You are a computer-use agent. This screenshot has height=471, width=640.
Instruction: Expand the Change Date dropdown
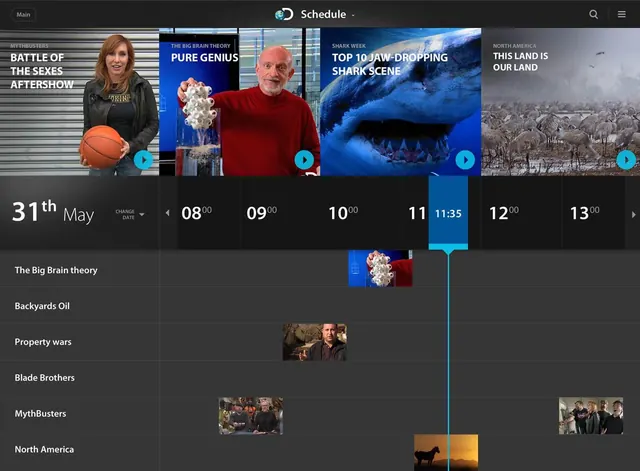point(130,214)
